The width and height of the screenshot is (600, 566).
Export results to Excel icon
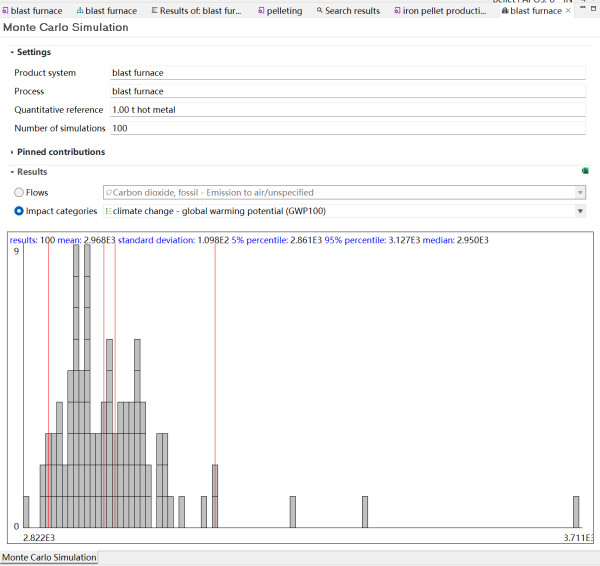tap(585, 171)
